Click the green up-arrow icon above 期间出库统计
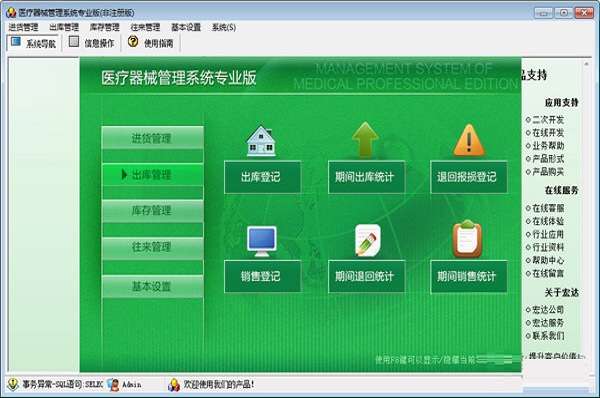 [365, 139]
